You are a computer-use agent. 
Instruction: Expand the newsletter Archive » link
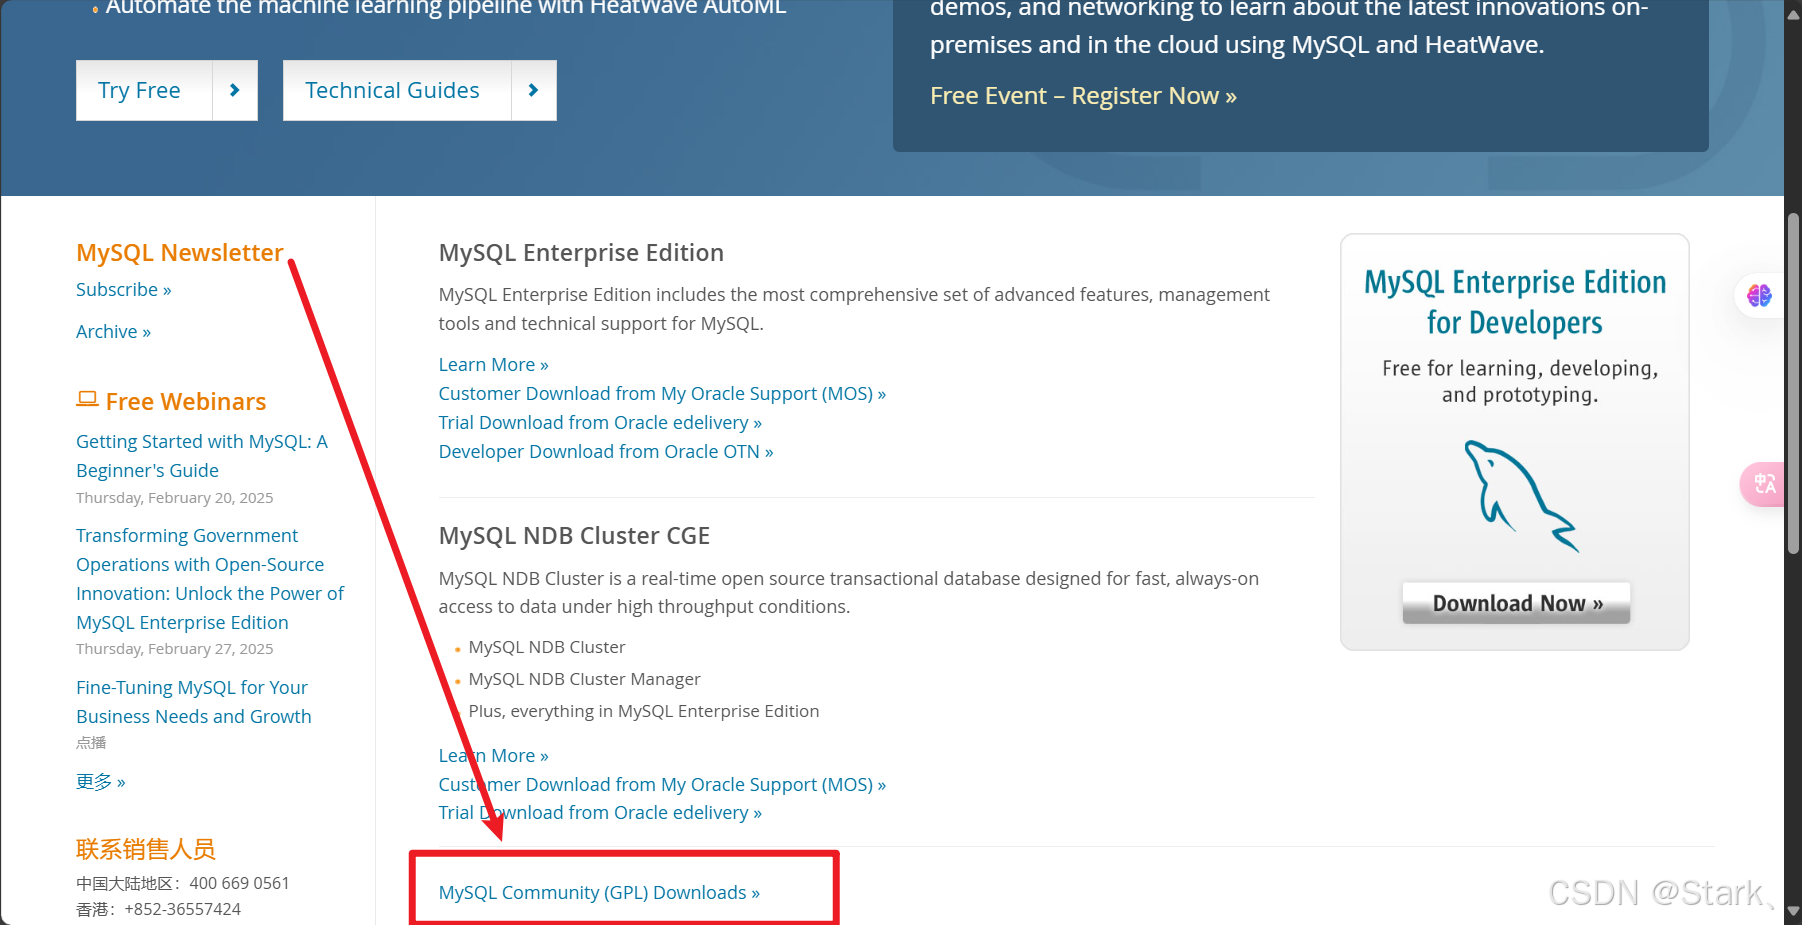(113, 331)
